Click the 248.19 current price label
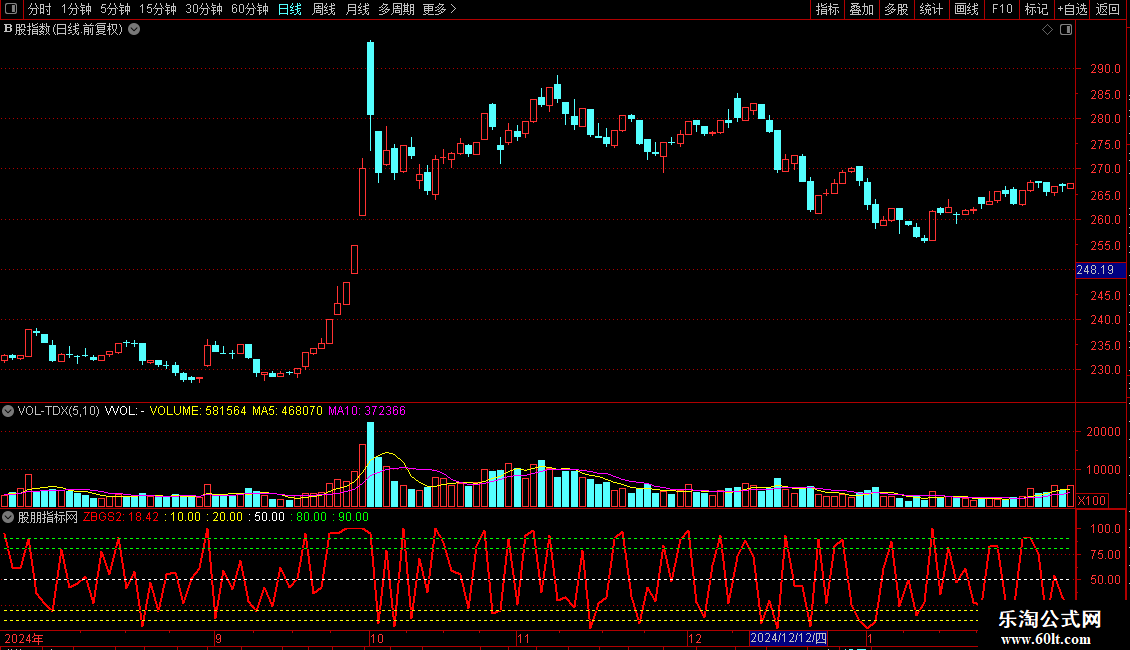1130x650 pixels. pos(1100,270)
